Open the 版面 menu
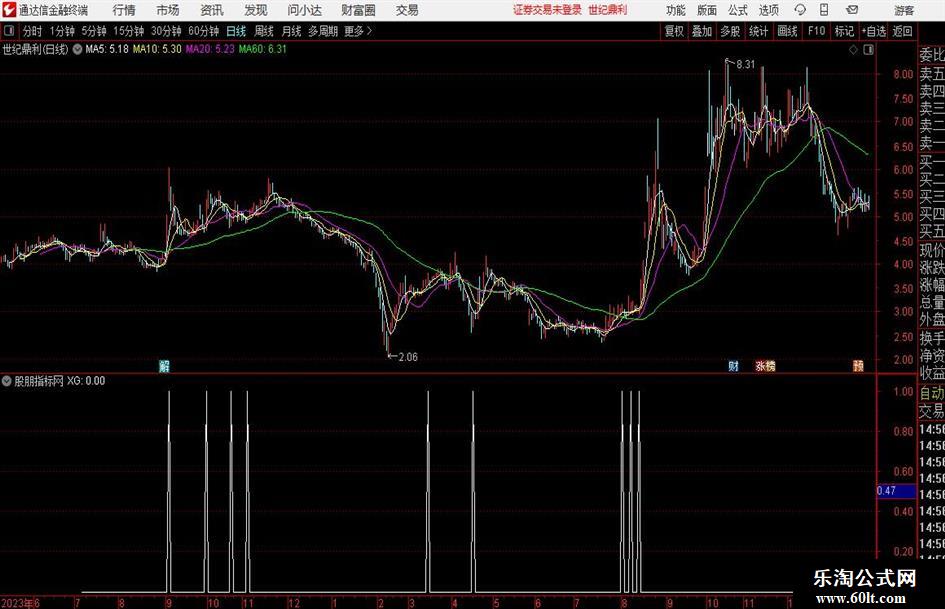The image size is (945, 609). [x=707, y=10]
